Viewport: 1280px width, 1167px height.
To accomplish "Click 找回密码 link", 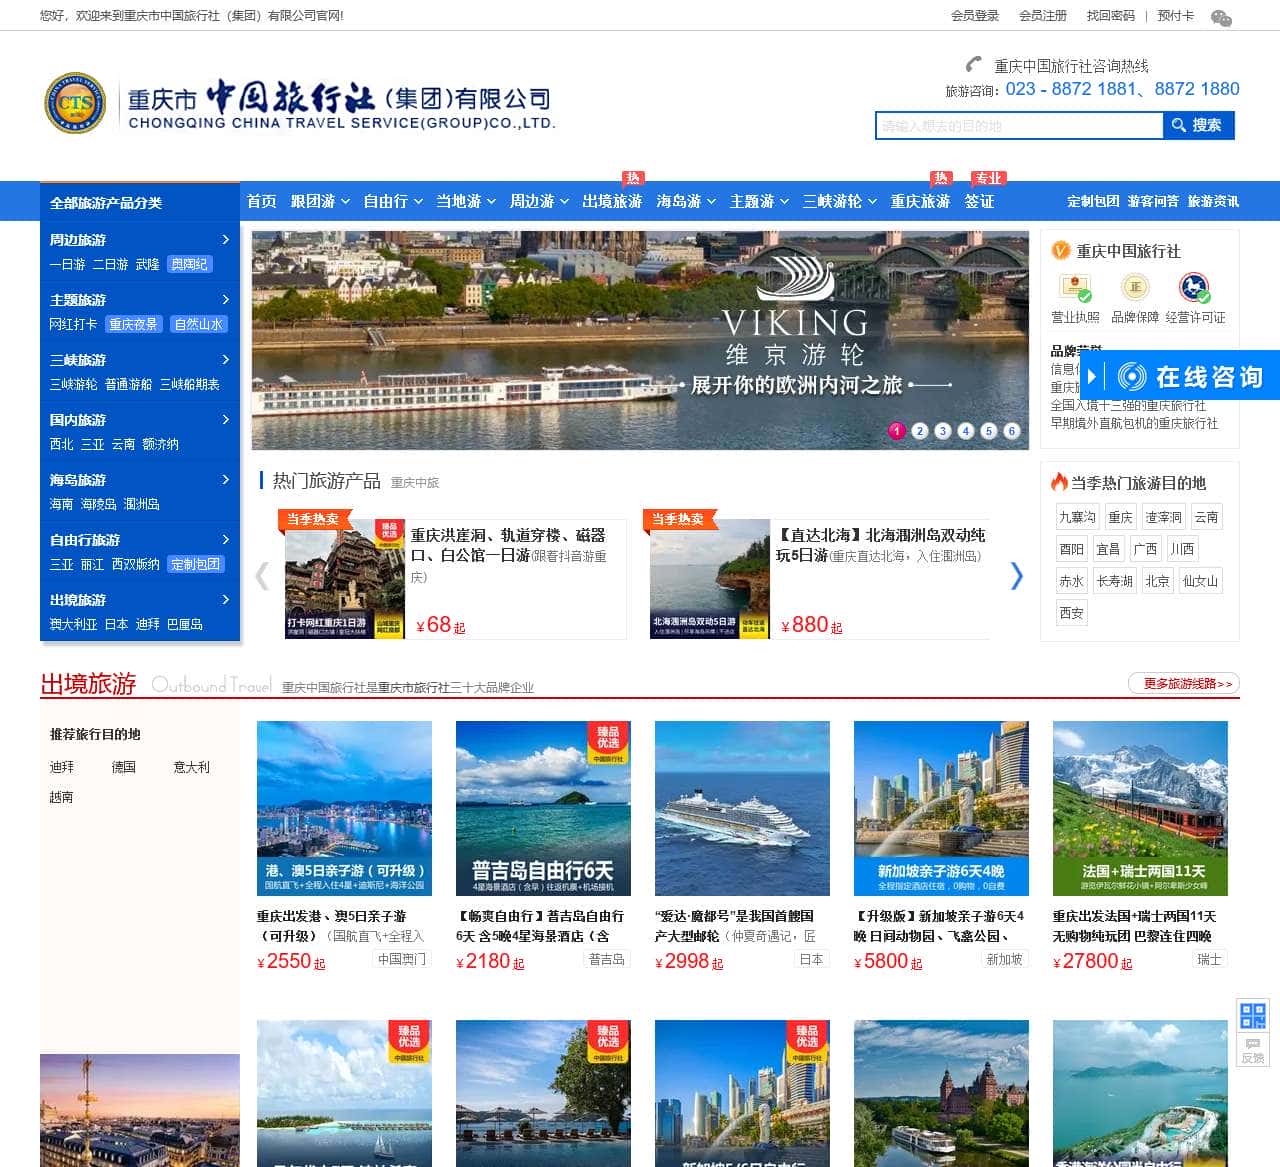I will click(1111, 16).
